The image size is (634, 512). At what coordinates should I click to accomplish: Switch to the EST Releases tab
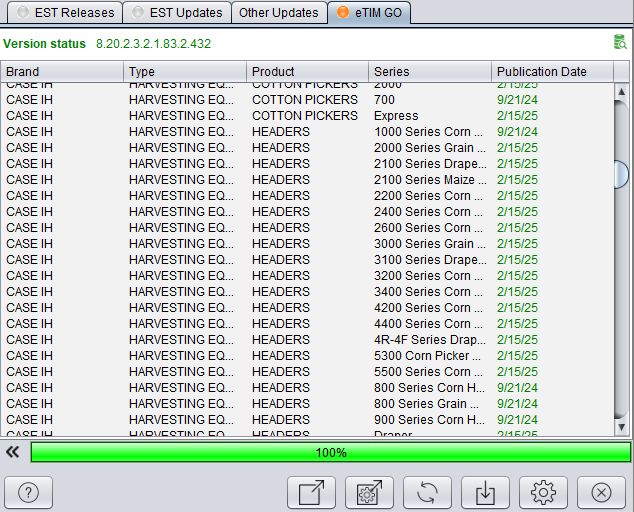(x=65, y=13)
